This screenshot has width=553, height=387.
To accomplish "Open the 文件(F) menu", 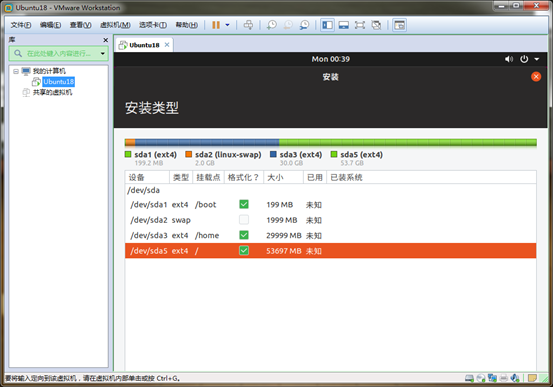I will [x=21, y=25].
